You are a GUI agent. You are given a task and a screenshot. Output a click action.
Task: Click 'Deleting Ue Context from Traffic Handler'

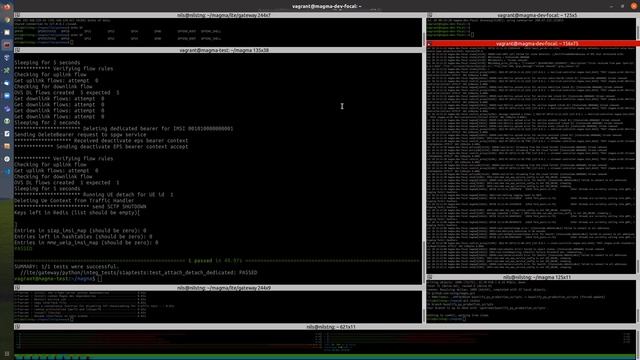(x=74, y=201)
